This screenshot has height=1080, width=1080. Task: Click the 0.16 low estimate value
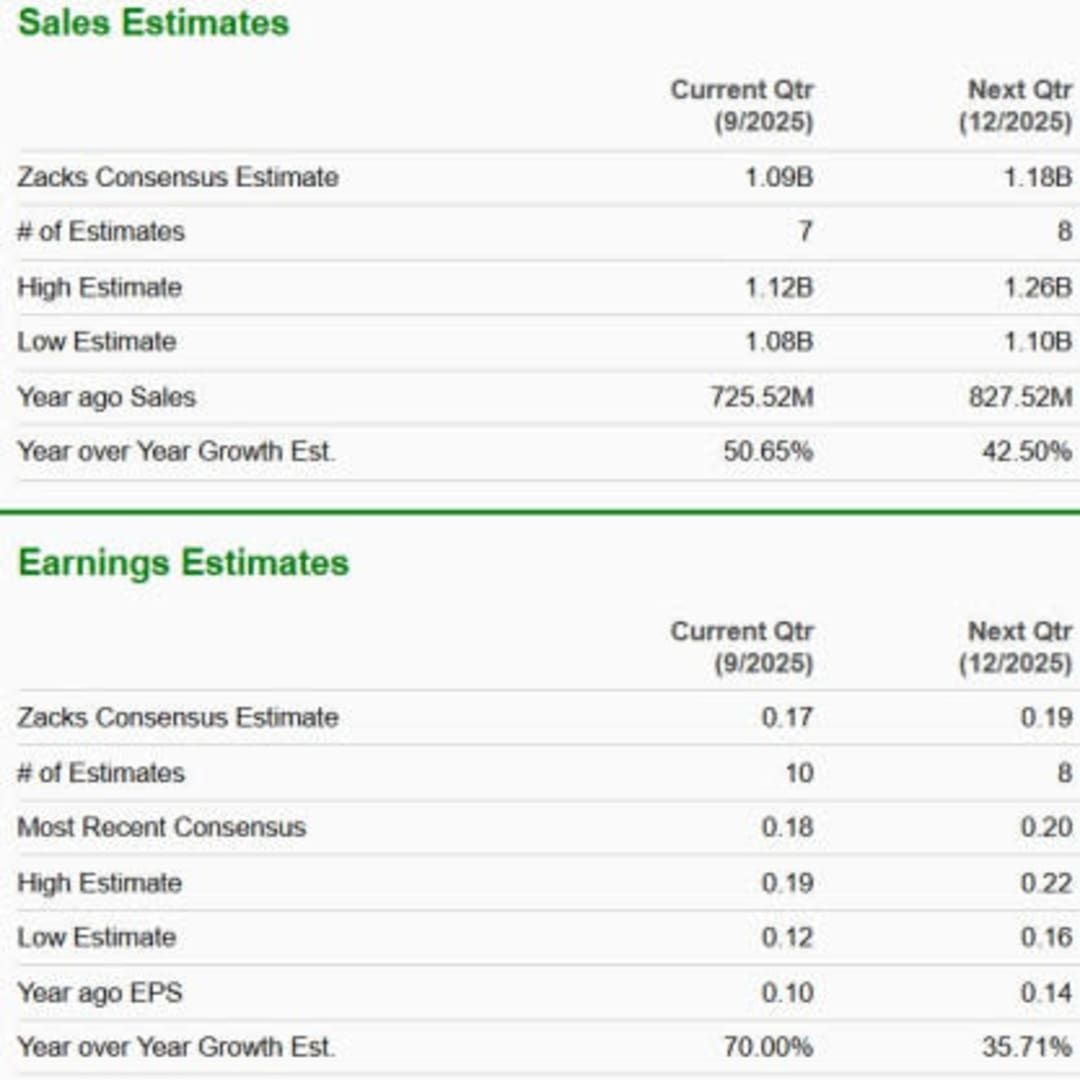coord(1046,937)
